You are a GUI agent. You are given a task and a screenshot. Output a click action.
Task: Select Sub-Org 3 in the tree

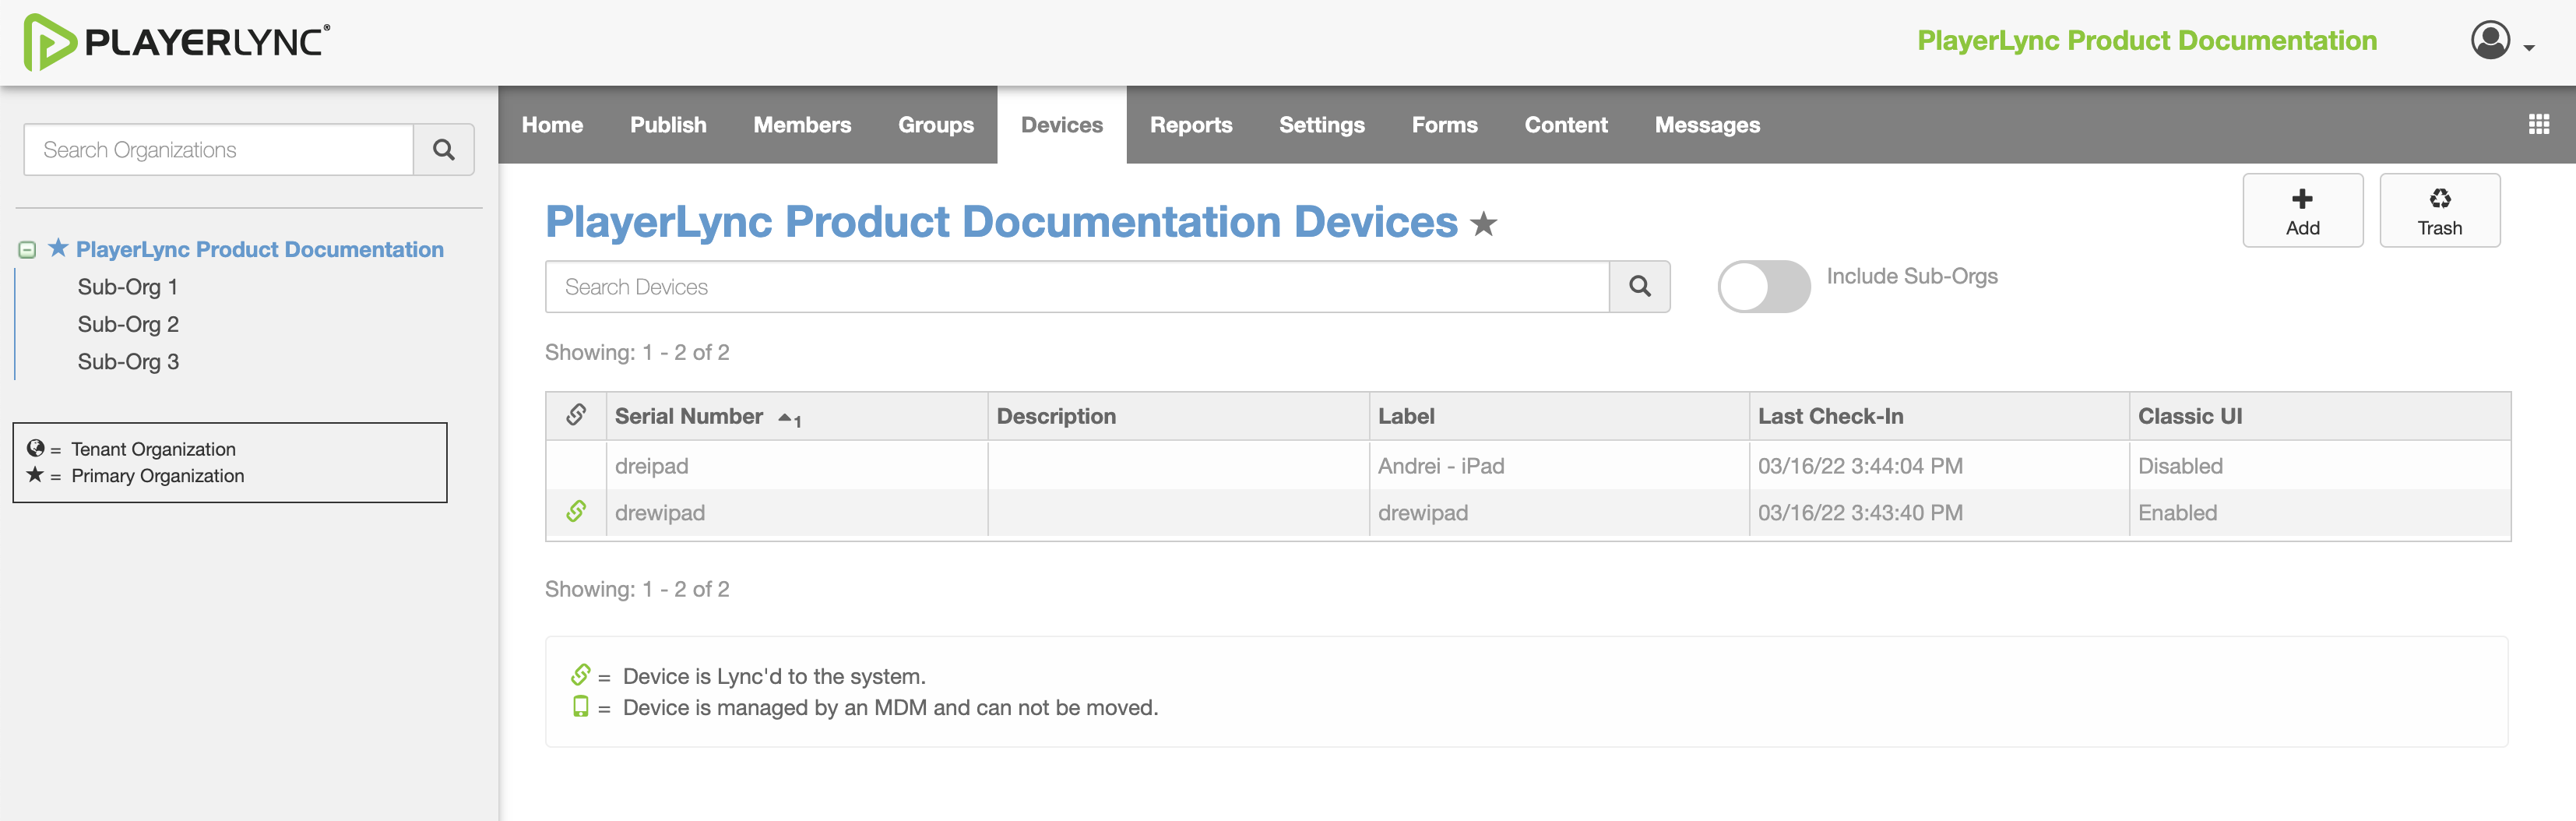tap(128, 362)
